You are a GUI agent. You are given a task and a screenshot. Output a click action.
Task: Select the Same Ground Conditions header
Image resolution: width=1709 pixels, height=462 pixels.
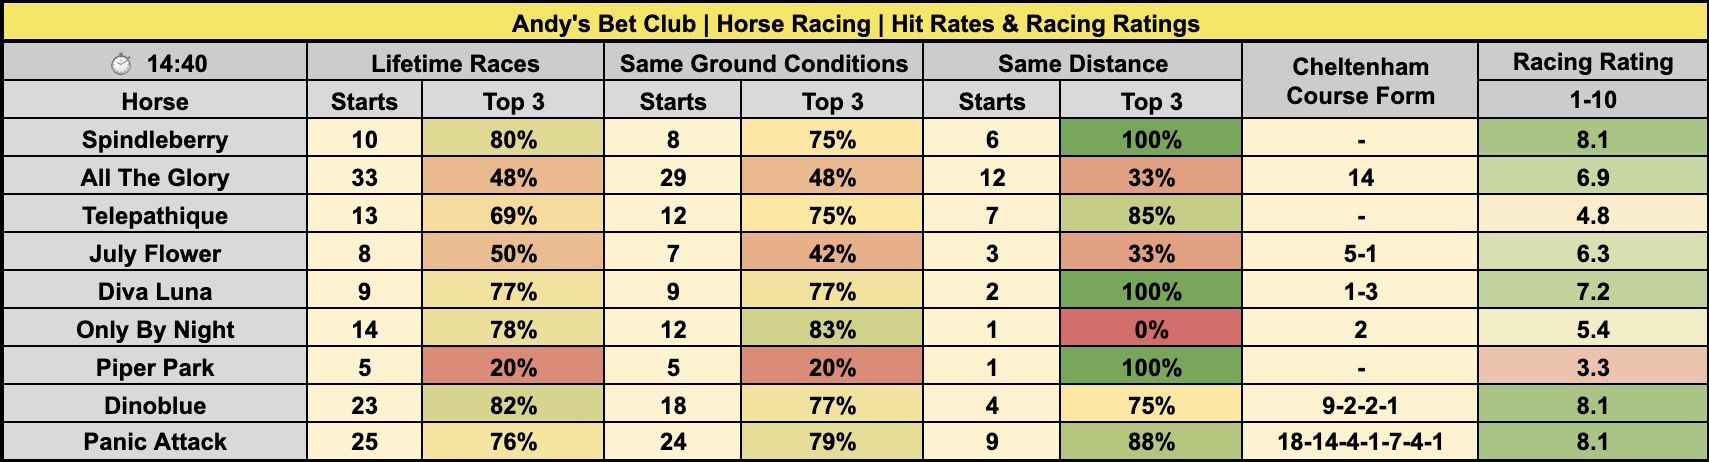point(763,64)
